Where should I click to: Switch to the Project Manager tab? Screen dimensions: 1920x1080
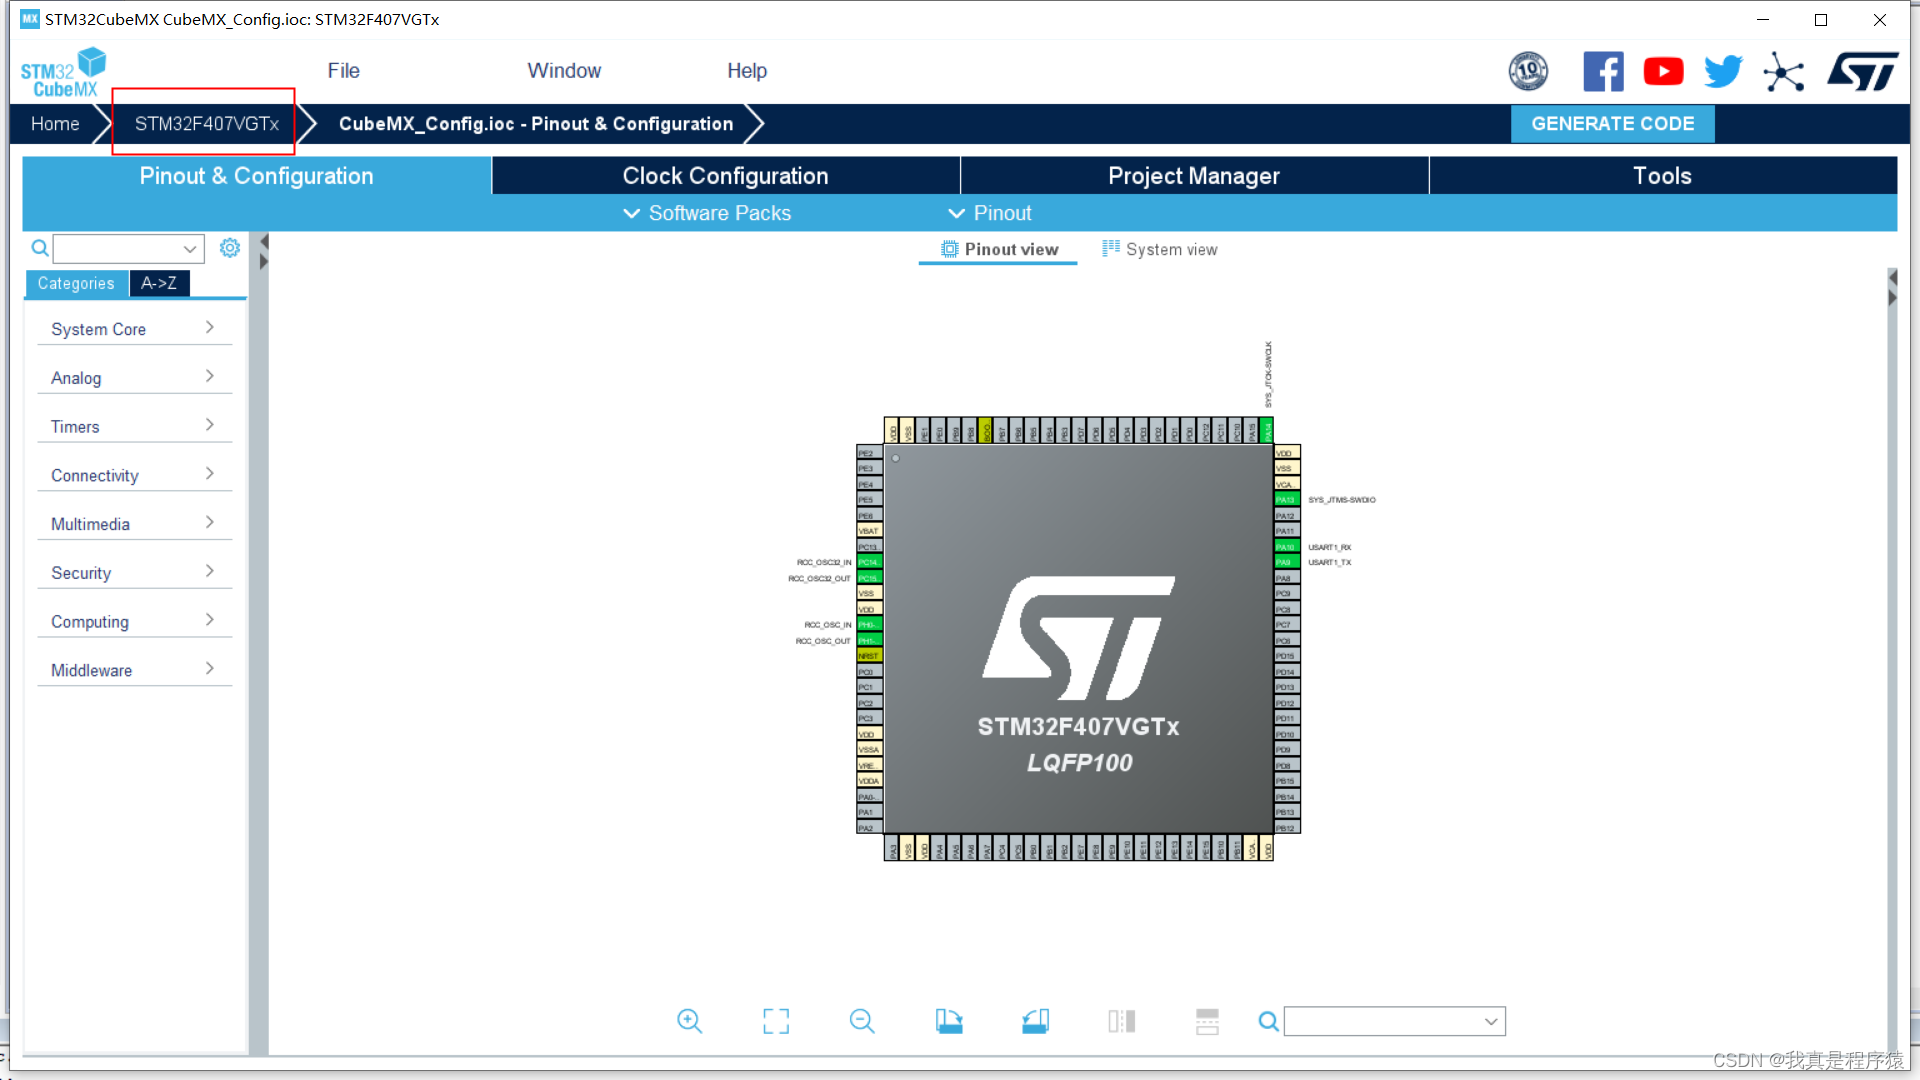pos(1194,176)
